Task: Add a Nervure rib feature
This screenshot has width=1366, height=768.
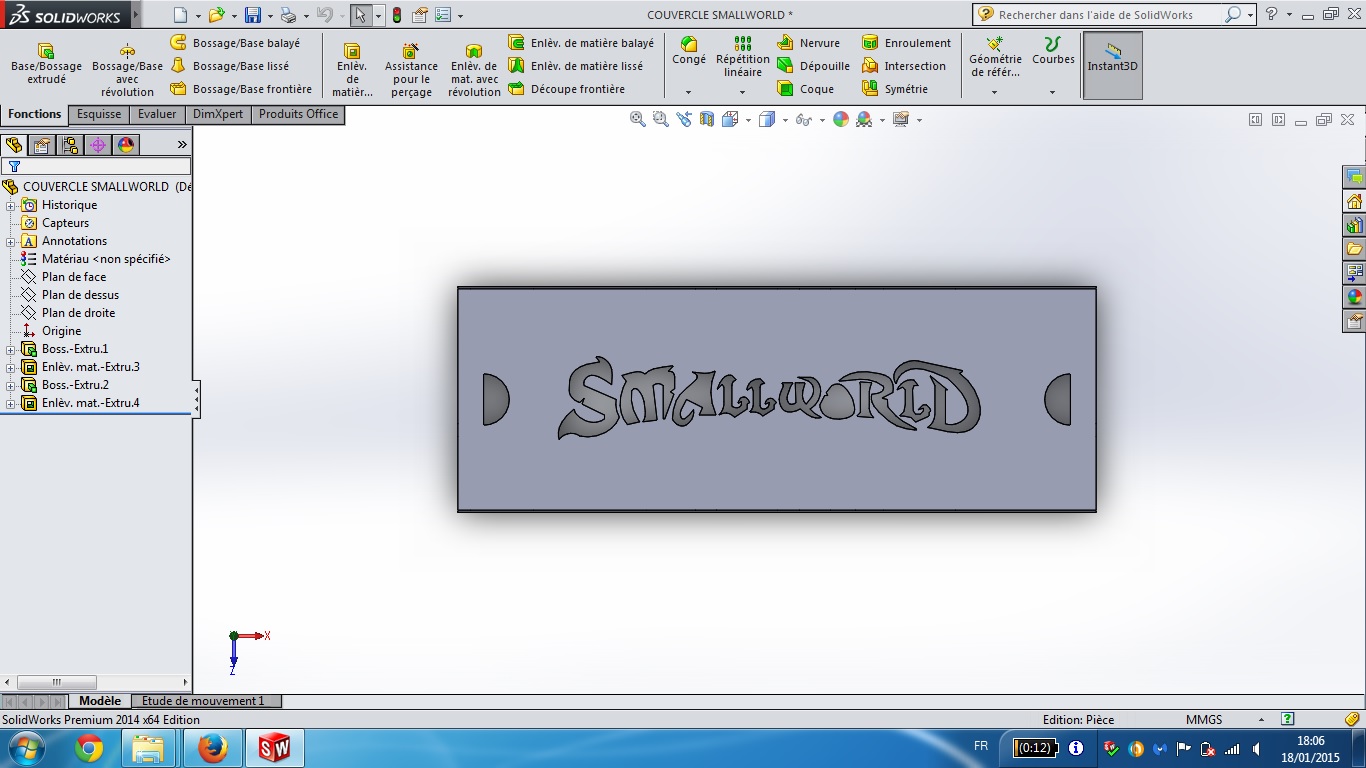Action: coord(808,43)
